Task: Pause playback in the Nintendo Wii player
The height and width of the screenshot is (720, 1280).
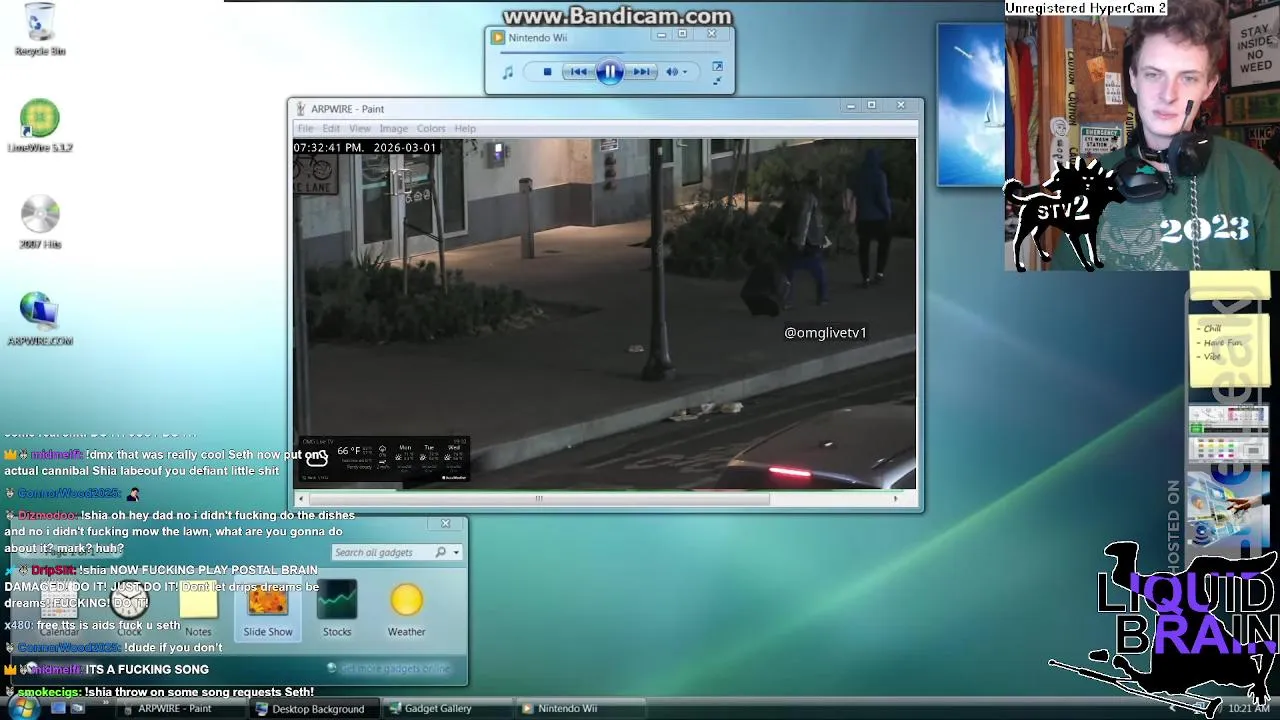Action: coord(610,71)
